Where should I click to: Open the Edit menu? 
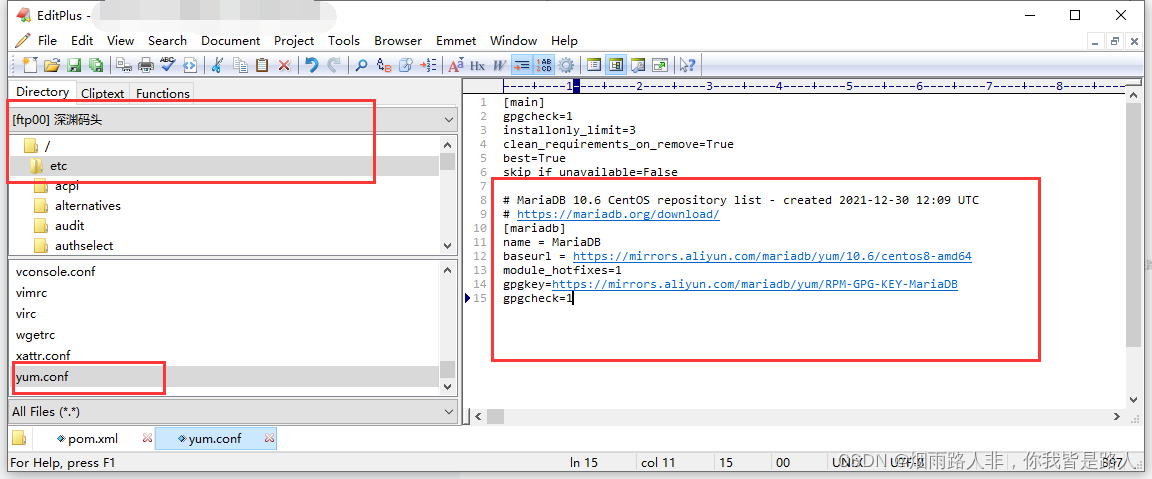[82, 40]
